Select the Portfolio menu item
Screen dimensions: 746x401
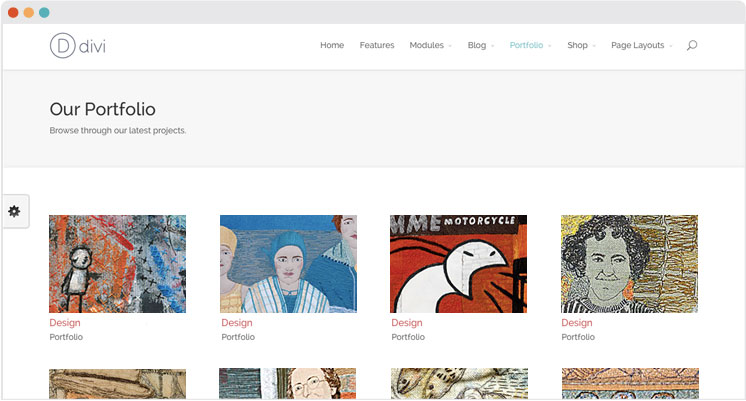(526, 45)
